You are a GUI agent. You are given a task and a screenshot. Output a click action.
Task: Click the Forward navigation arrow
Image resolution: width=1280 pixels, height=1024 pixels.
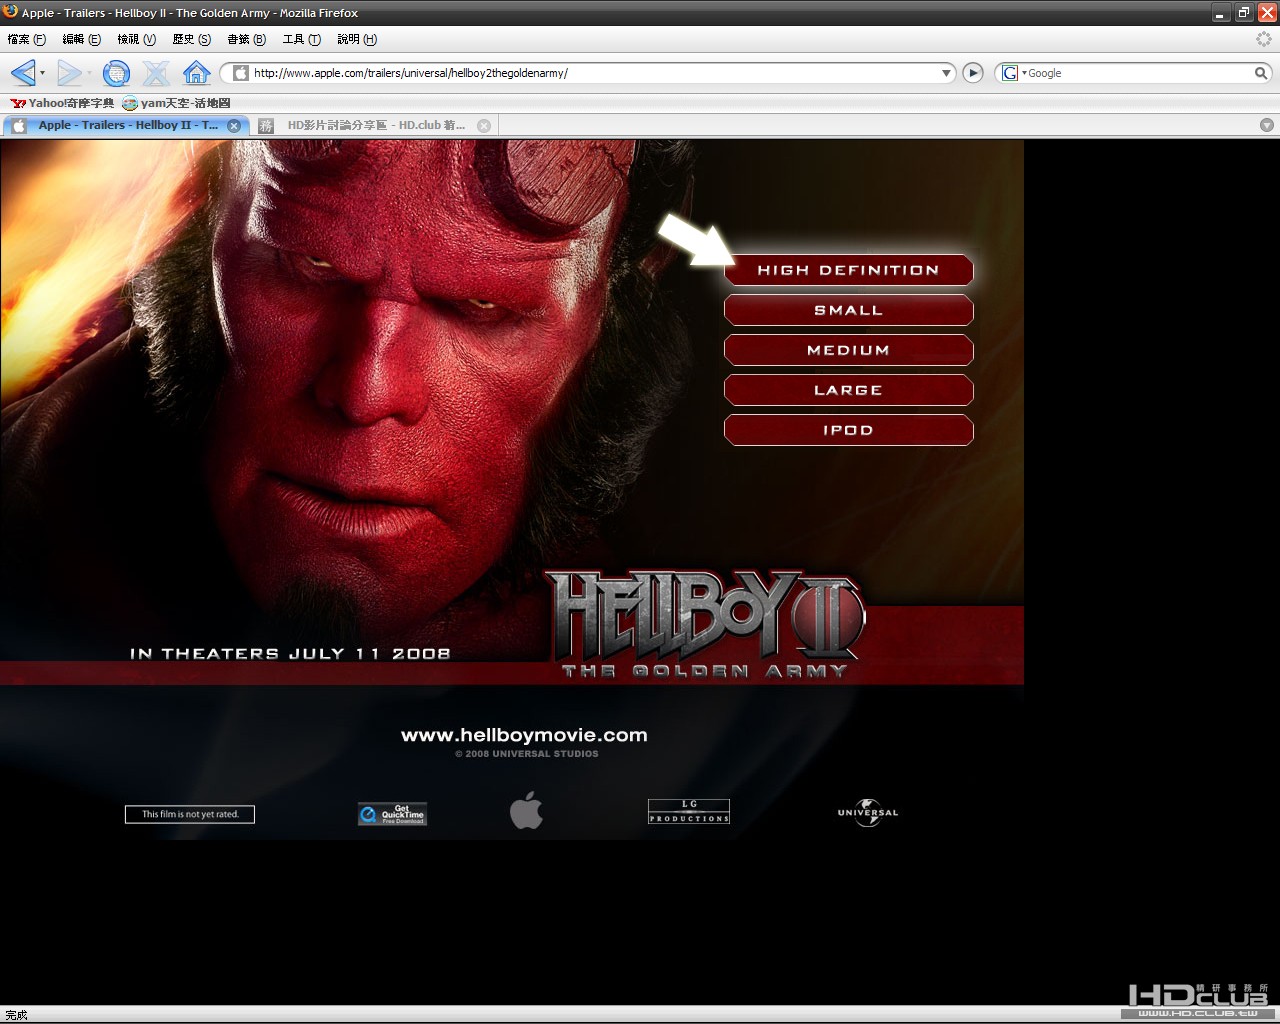(68, 73)
